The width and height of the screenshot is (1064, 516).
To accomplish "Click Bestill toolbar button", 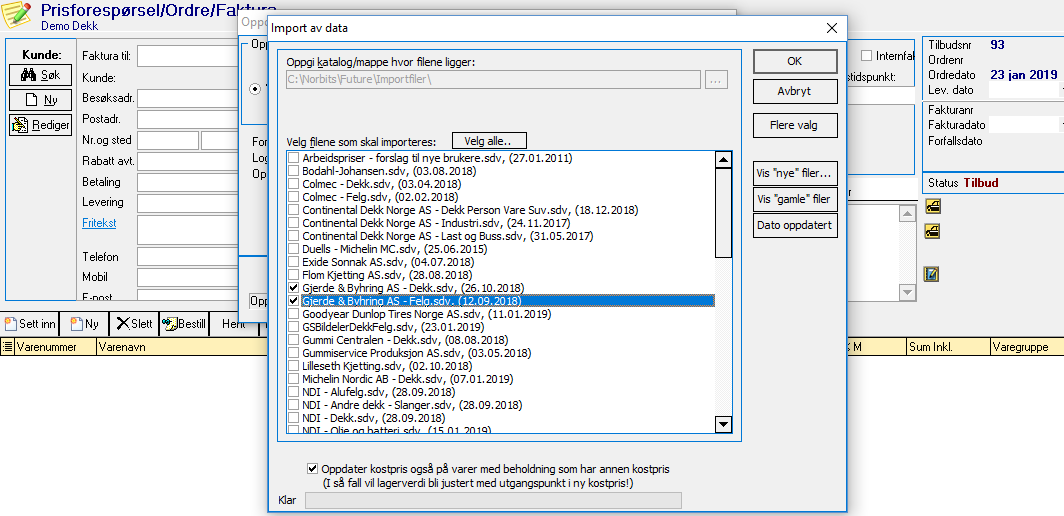I will [x=183, y=325].
